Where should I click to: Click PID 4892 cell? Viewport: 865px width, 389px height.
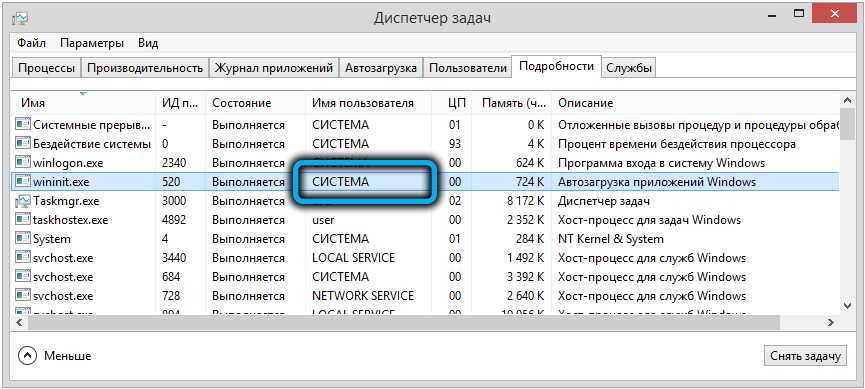tap(174, 220)
